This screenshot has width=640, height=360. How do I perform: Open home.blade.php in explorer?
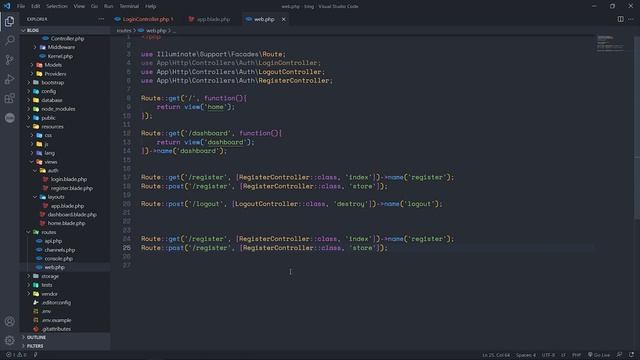coord(65,223)
